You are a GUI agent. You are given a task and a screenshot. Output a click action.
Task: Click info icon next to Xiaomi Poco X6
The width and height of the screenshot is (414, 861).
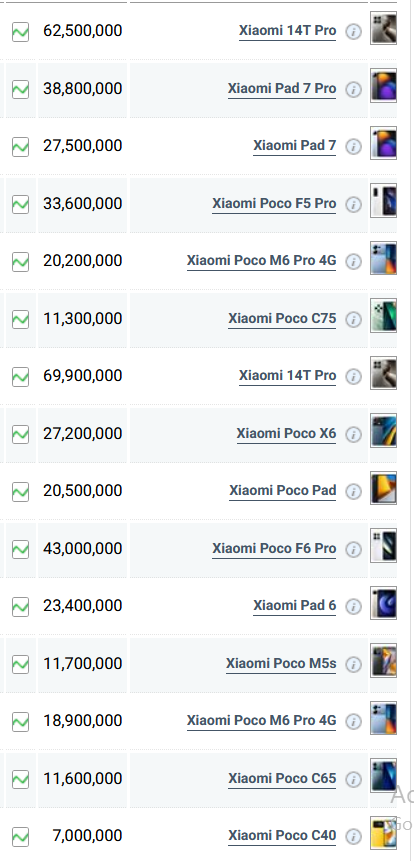click(x=354, y=434)
